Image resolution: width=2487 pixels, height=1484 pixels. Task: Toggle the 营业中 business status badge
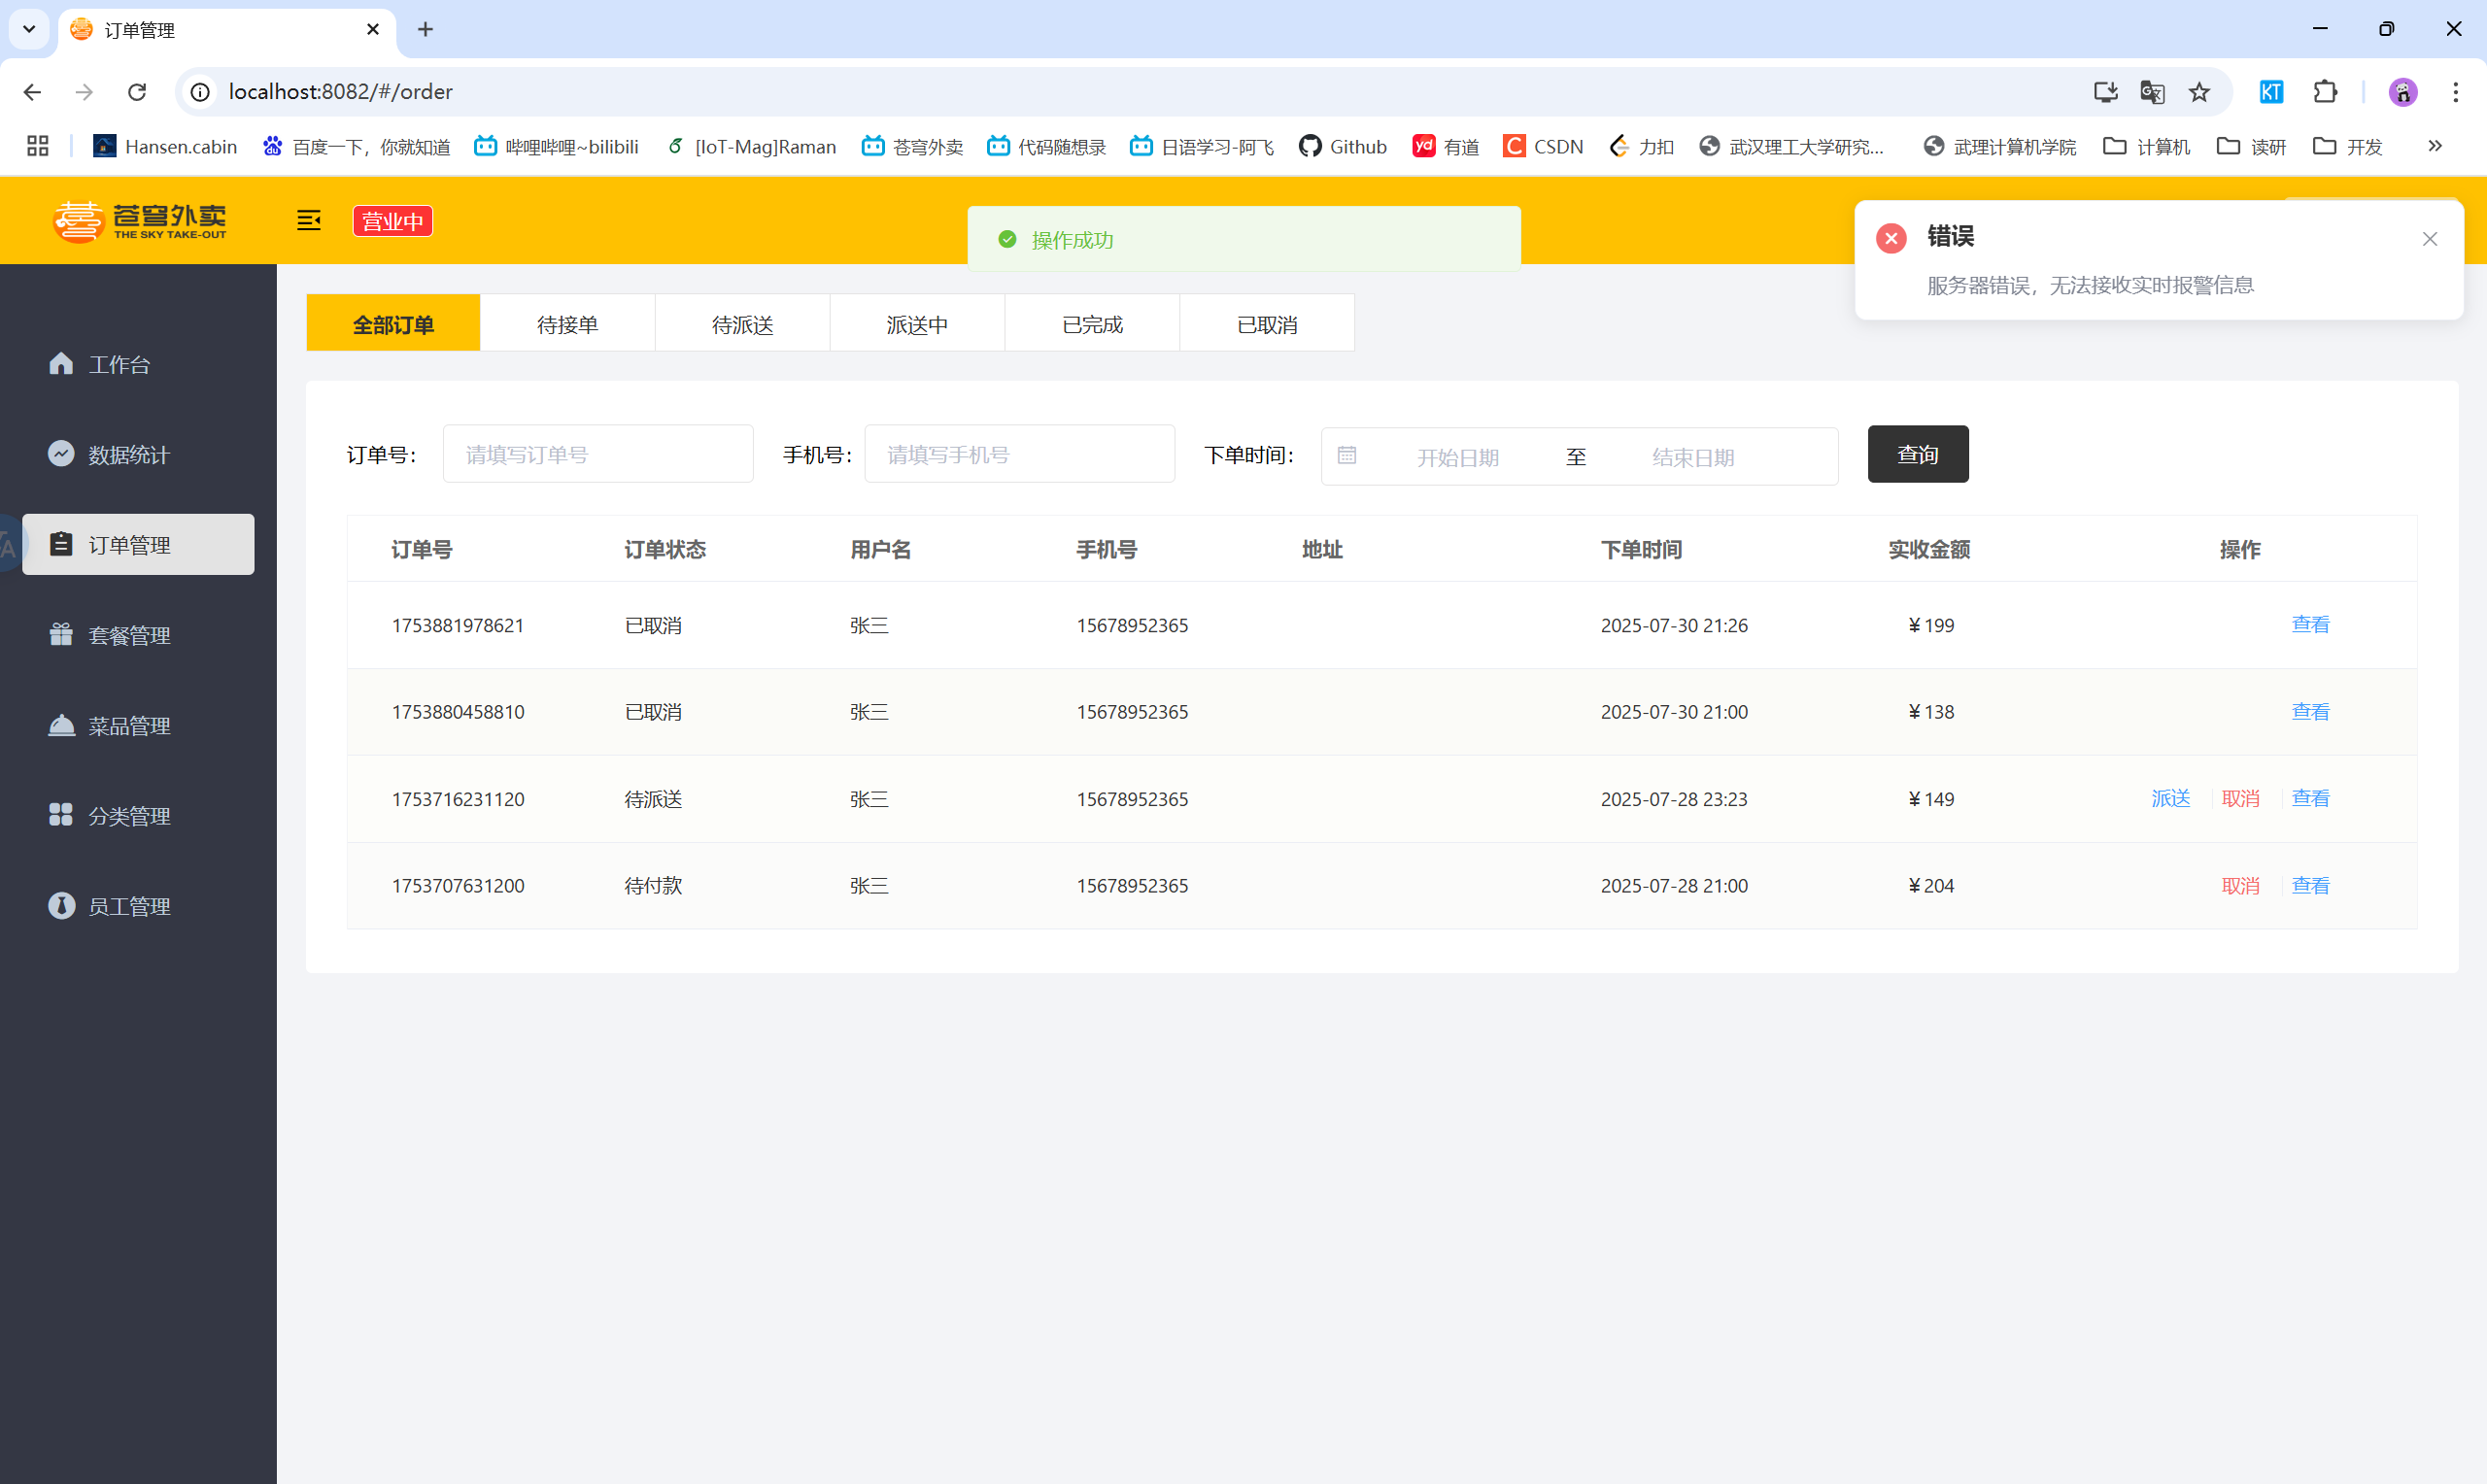(x=392, y=221)
